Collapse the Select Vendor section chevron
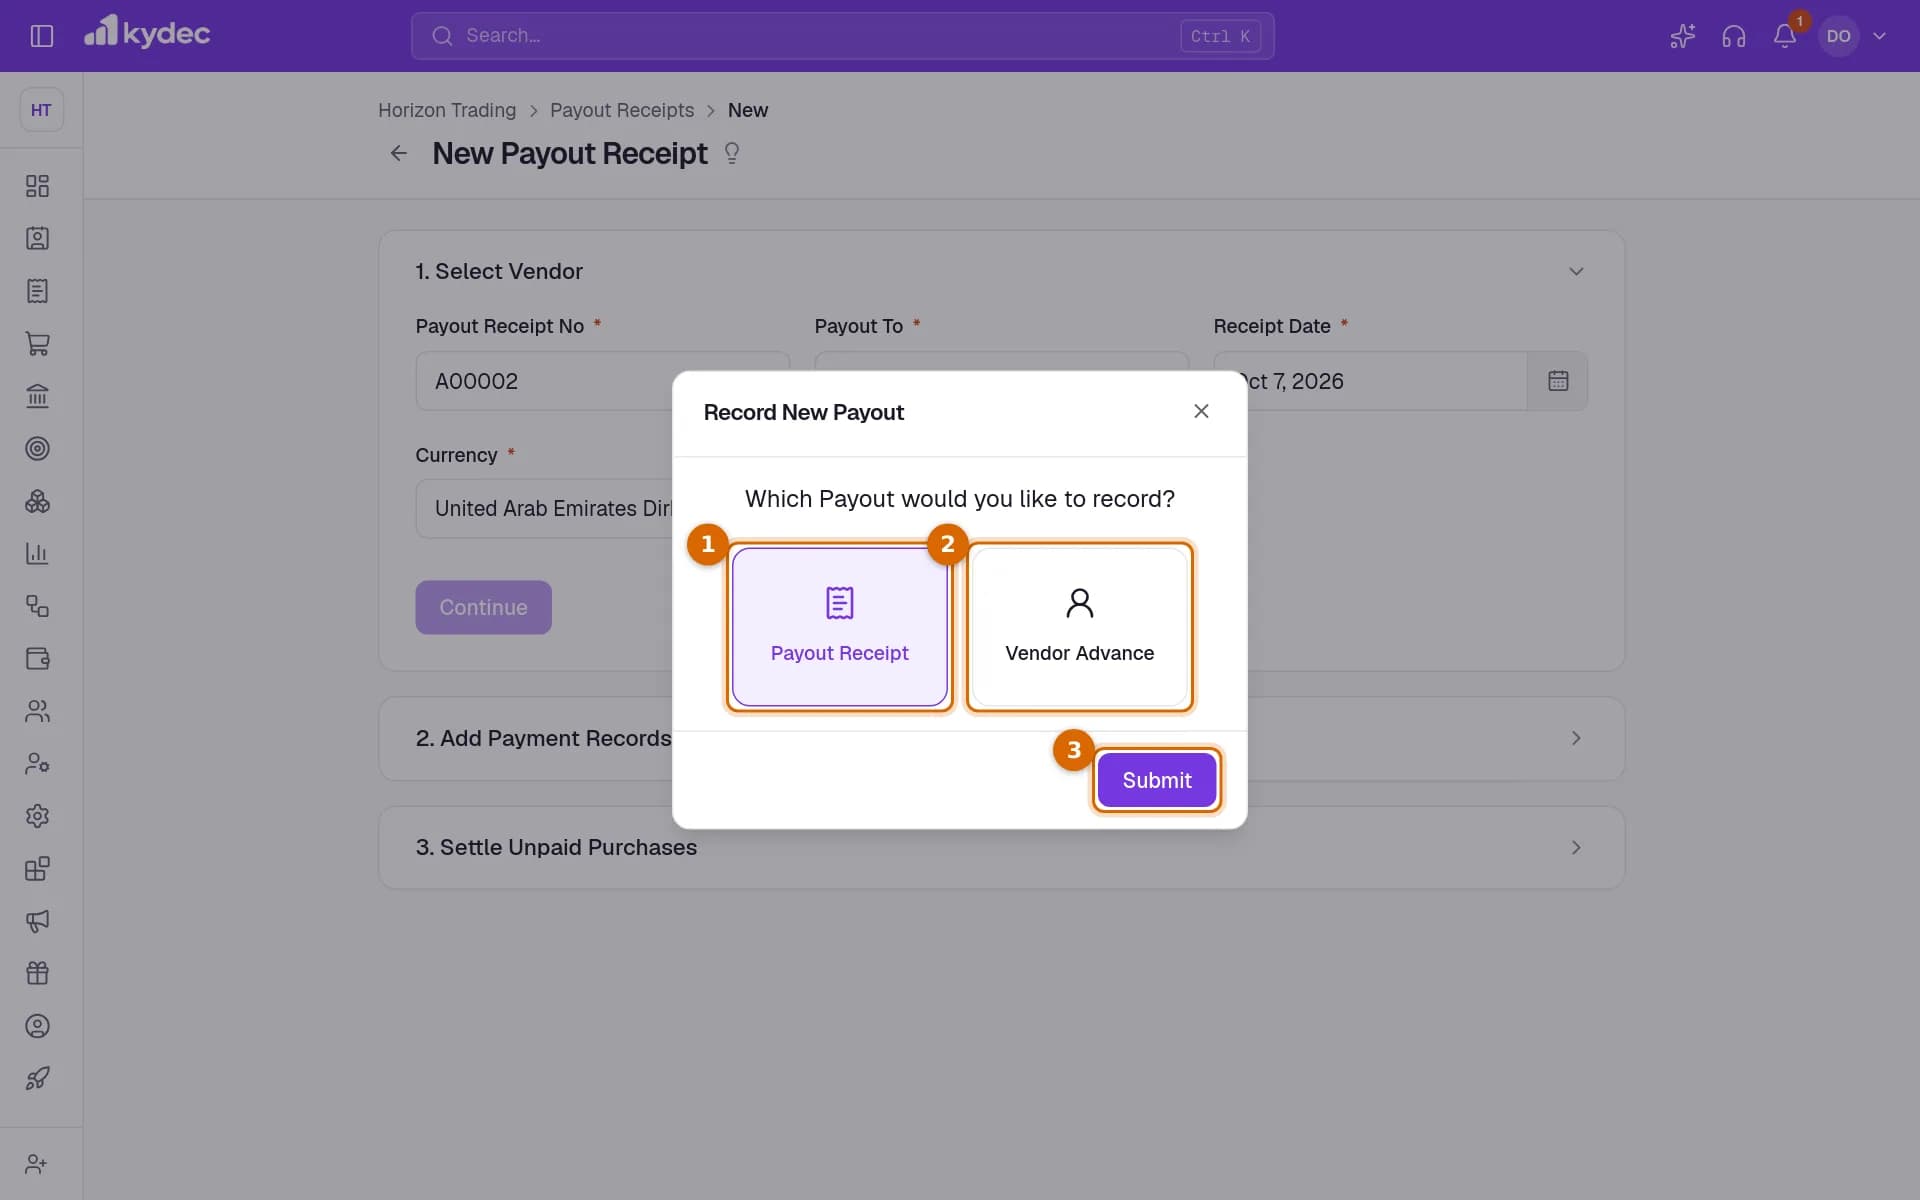The width and height of the screenshot is (1920, 1200). (x=1576, y=271)
